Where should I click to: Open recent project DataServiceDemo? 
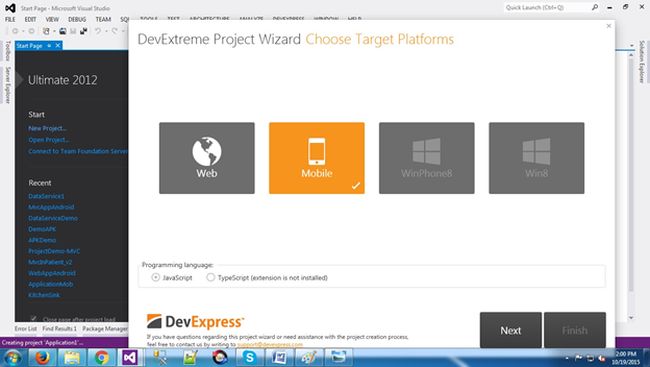point(53,218)
